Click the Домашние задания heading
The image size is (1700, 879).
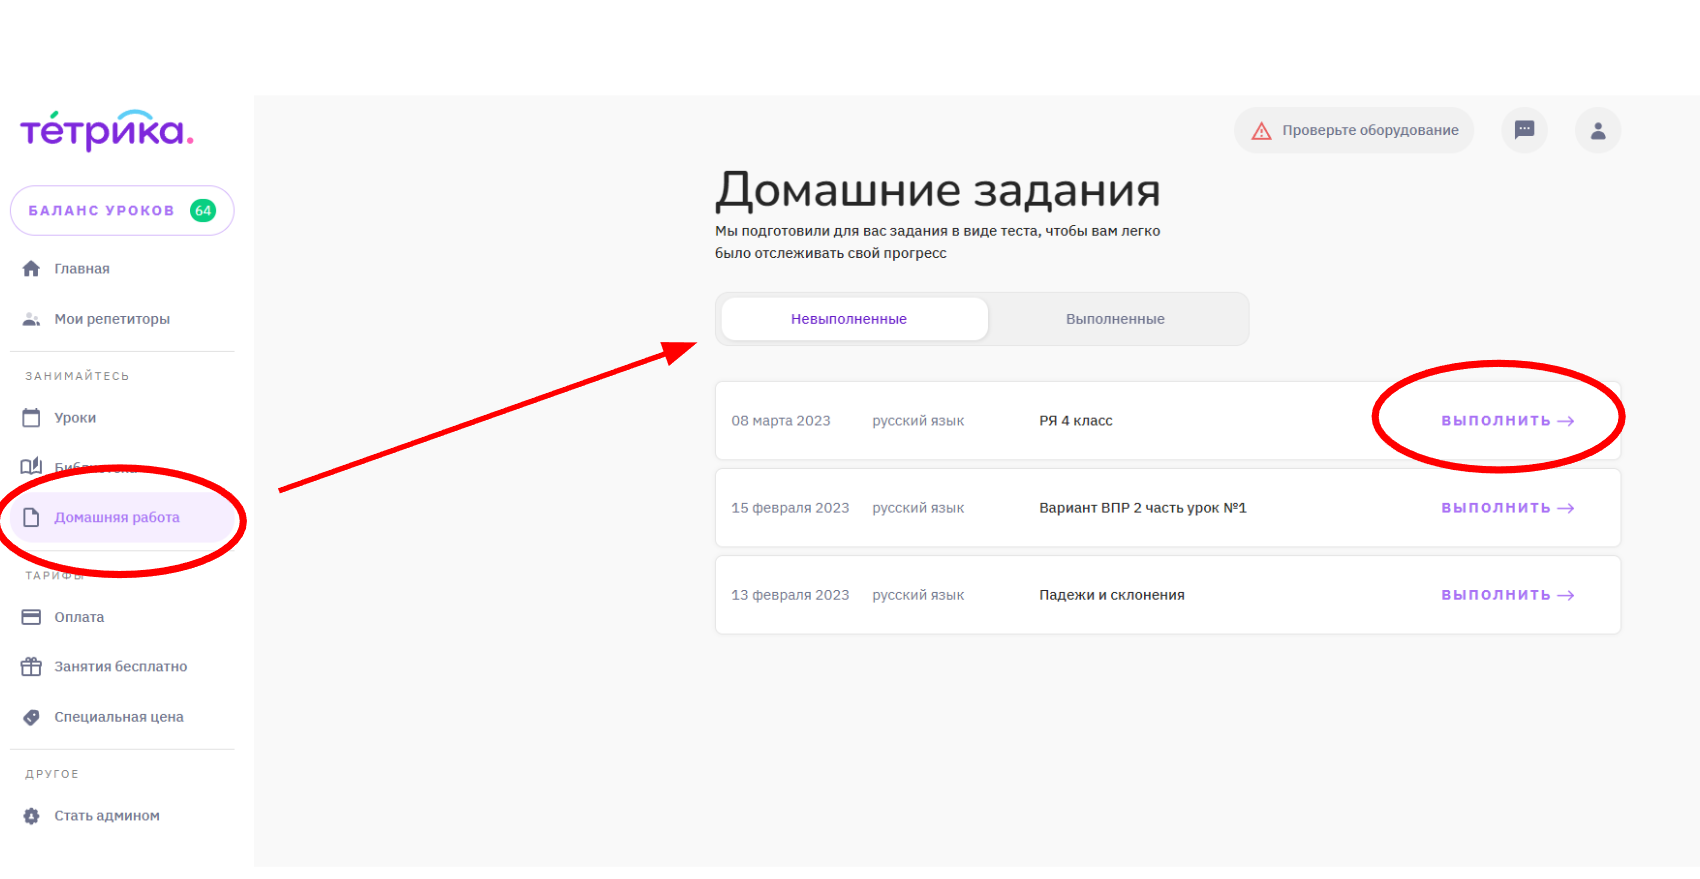click(938, 189)
